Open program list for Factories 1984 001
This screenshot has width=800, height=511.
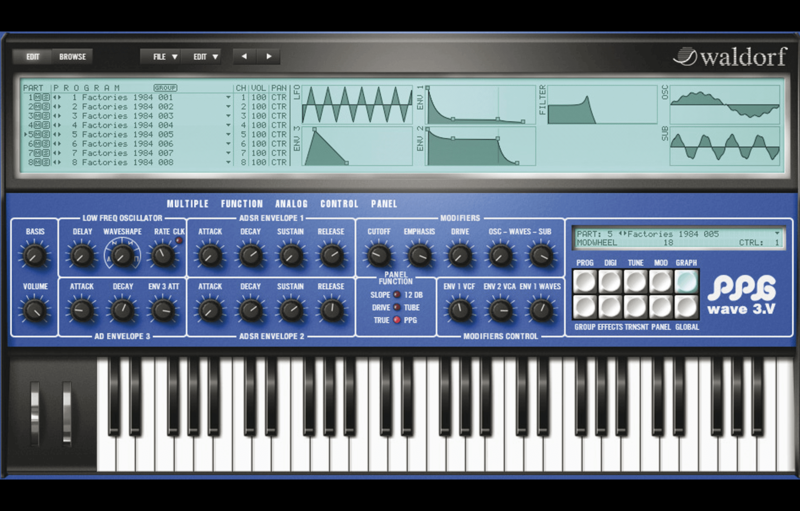coord(229,97)
